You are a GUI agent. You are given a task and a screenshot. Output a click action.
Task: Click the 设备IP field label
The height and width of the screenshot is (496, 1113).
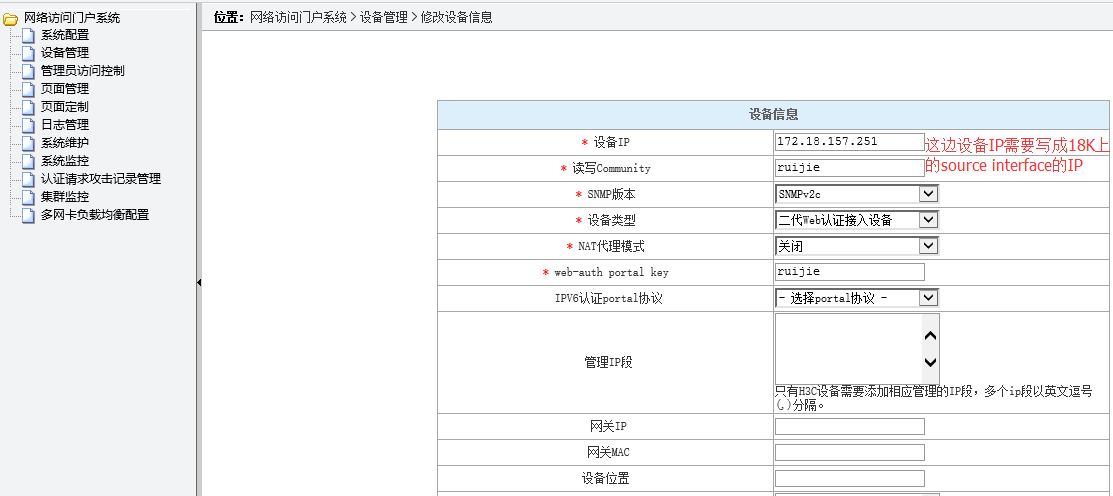[611, 143]
